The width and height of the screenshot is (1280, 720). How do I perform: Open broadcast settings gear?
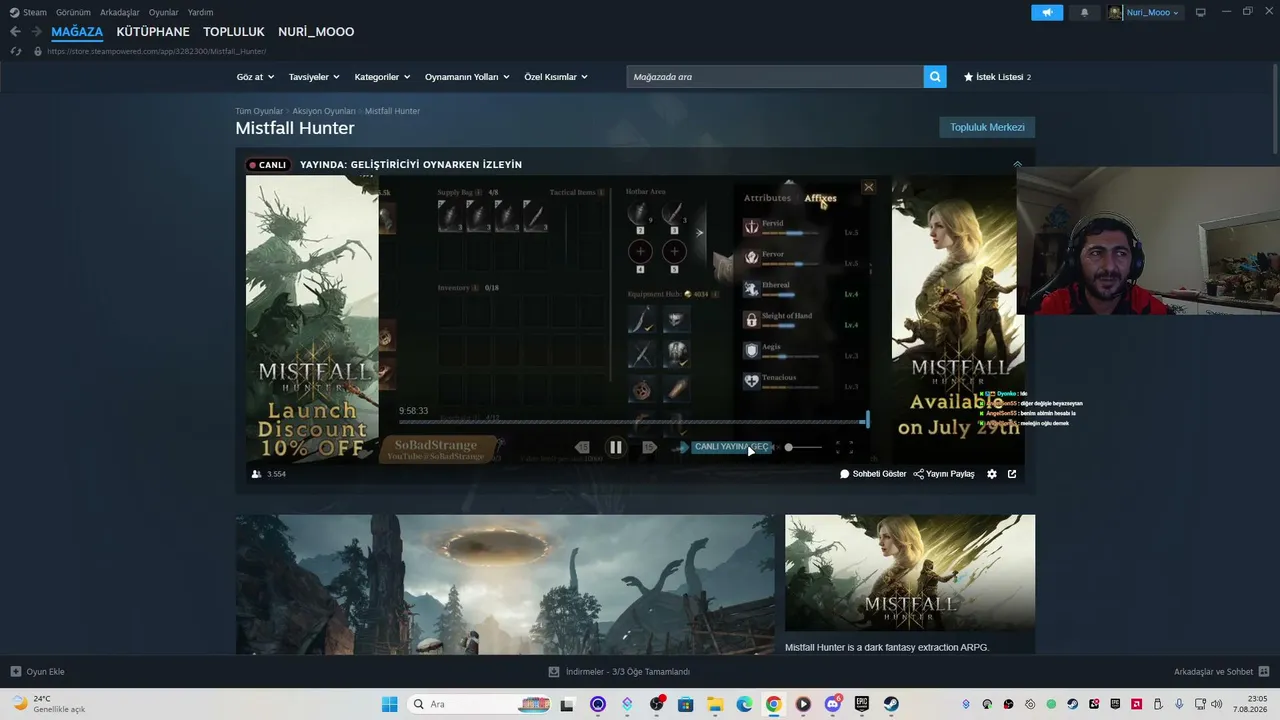(x=992, y=474)
